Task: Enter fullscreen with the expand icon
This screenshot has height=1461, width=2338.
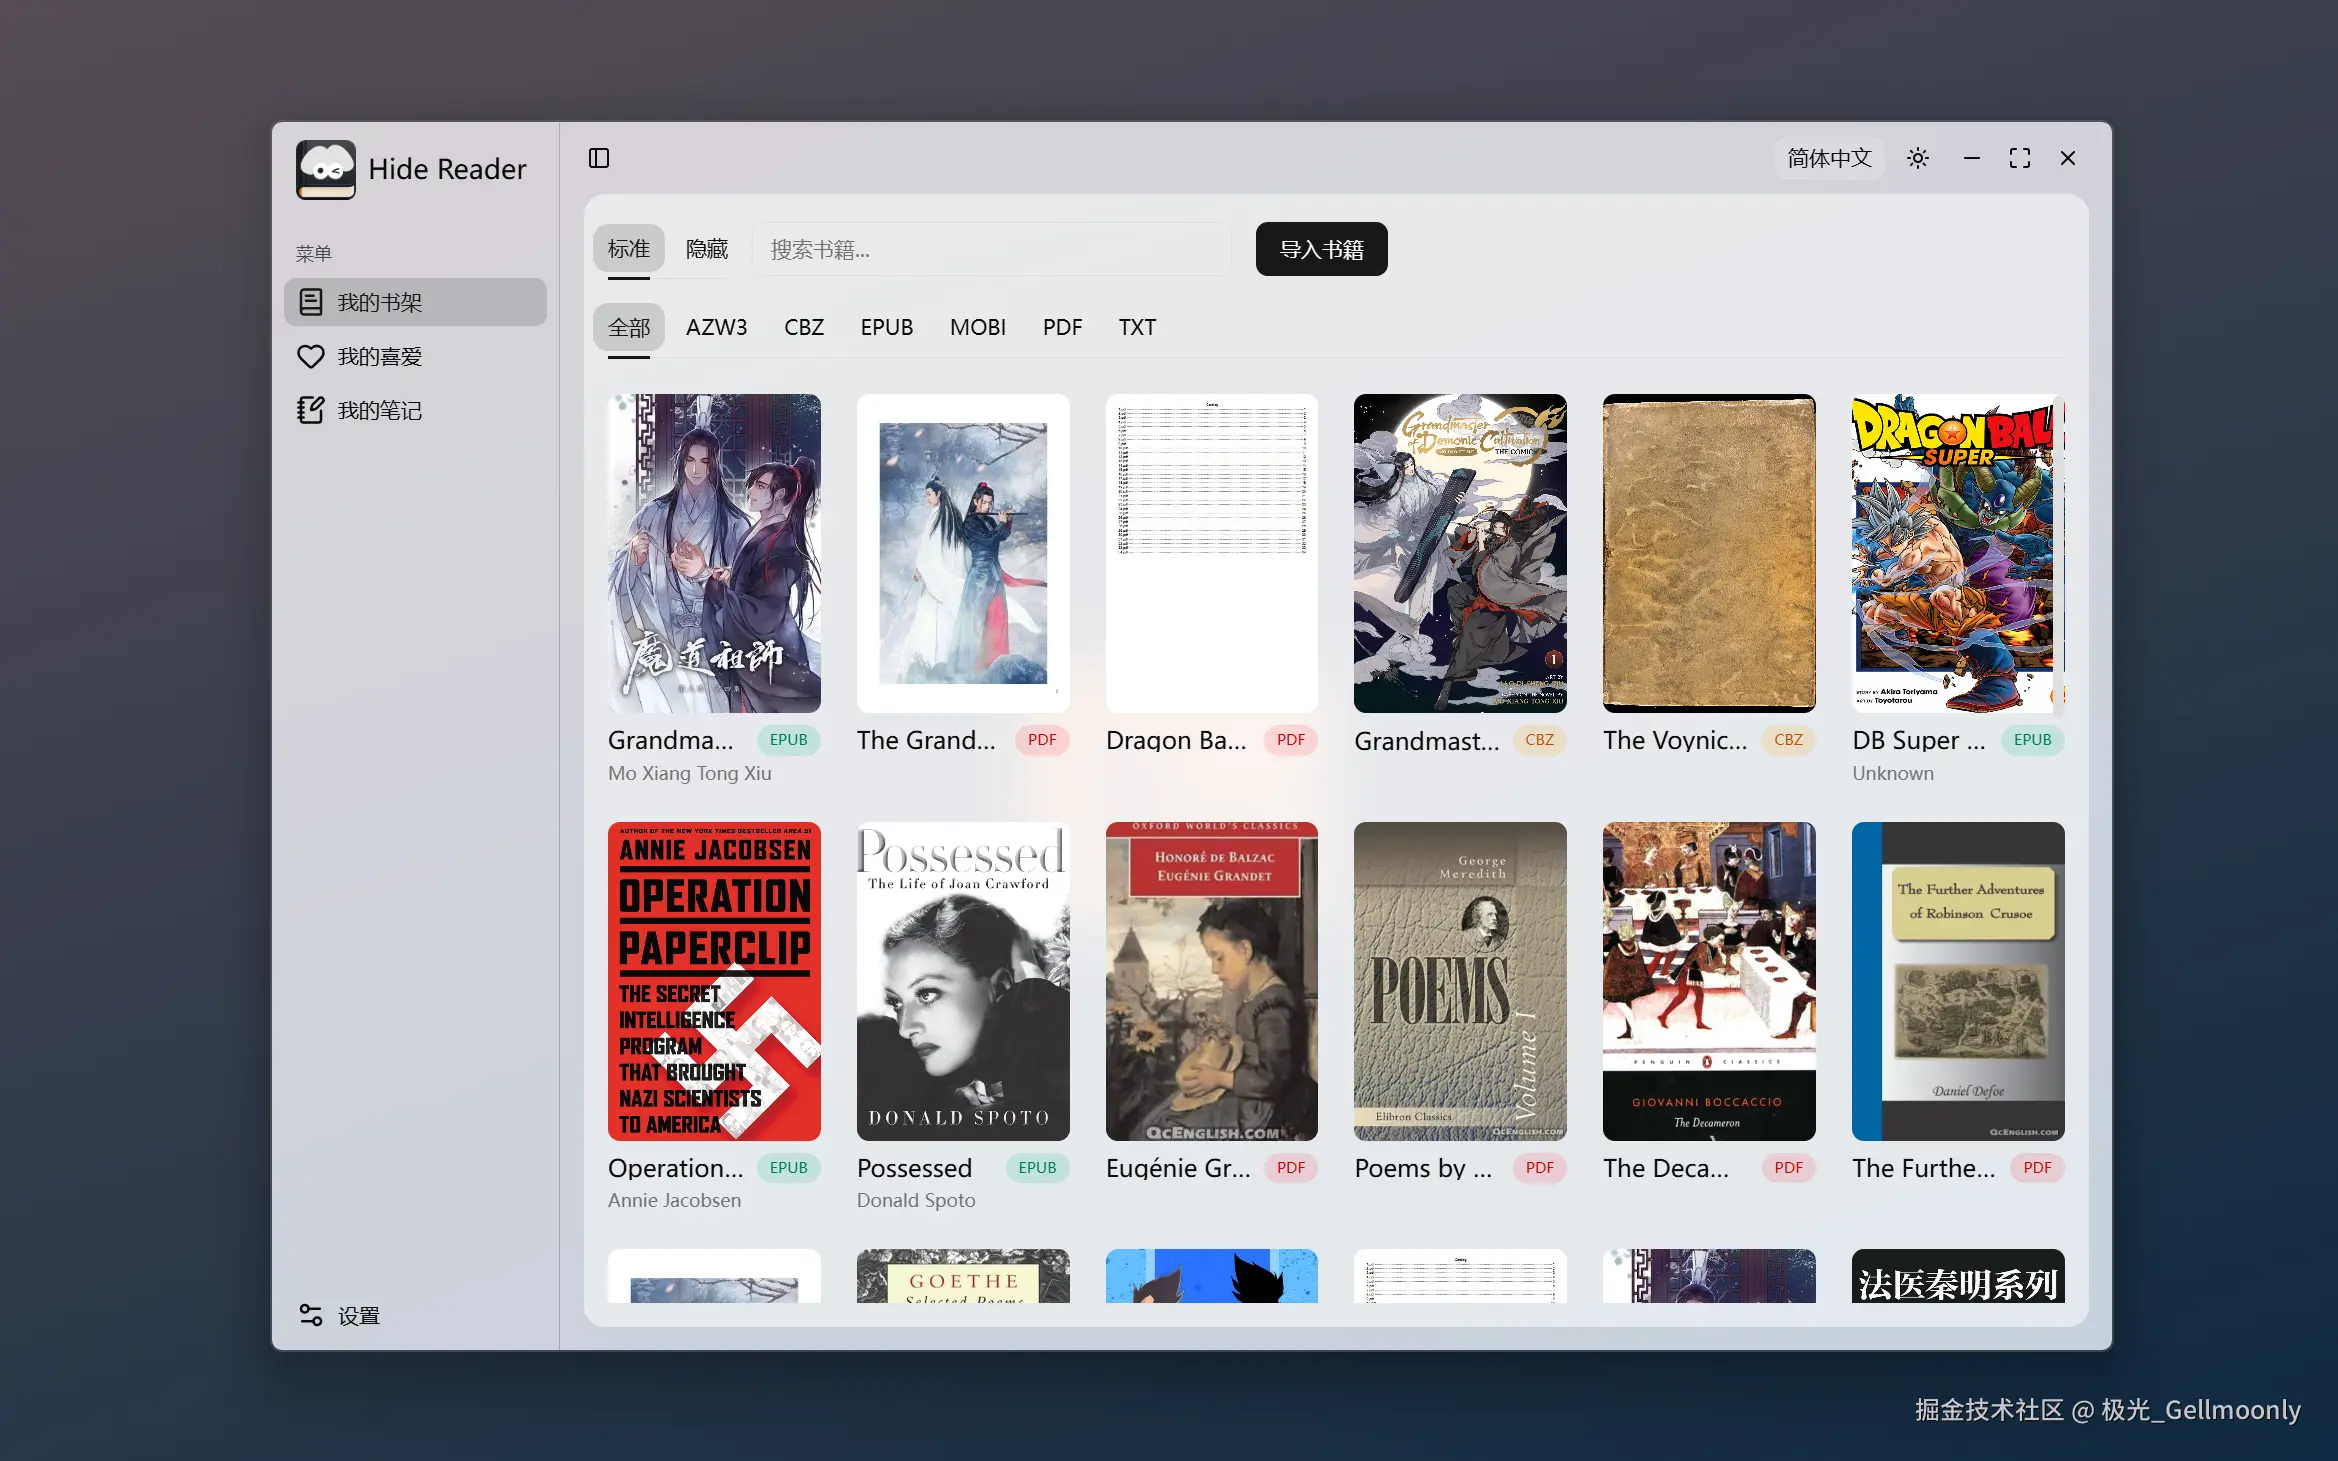Action: [x=2019, y=158]
